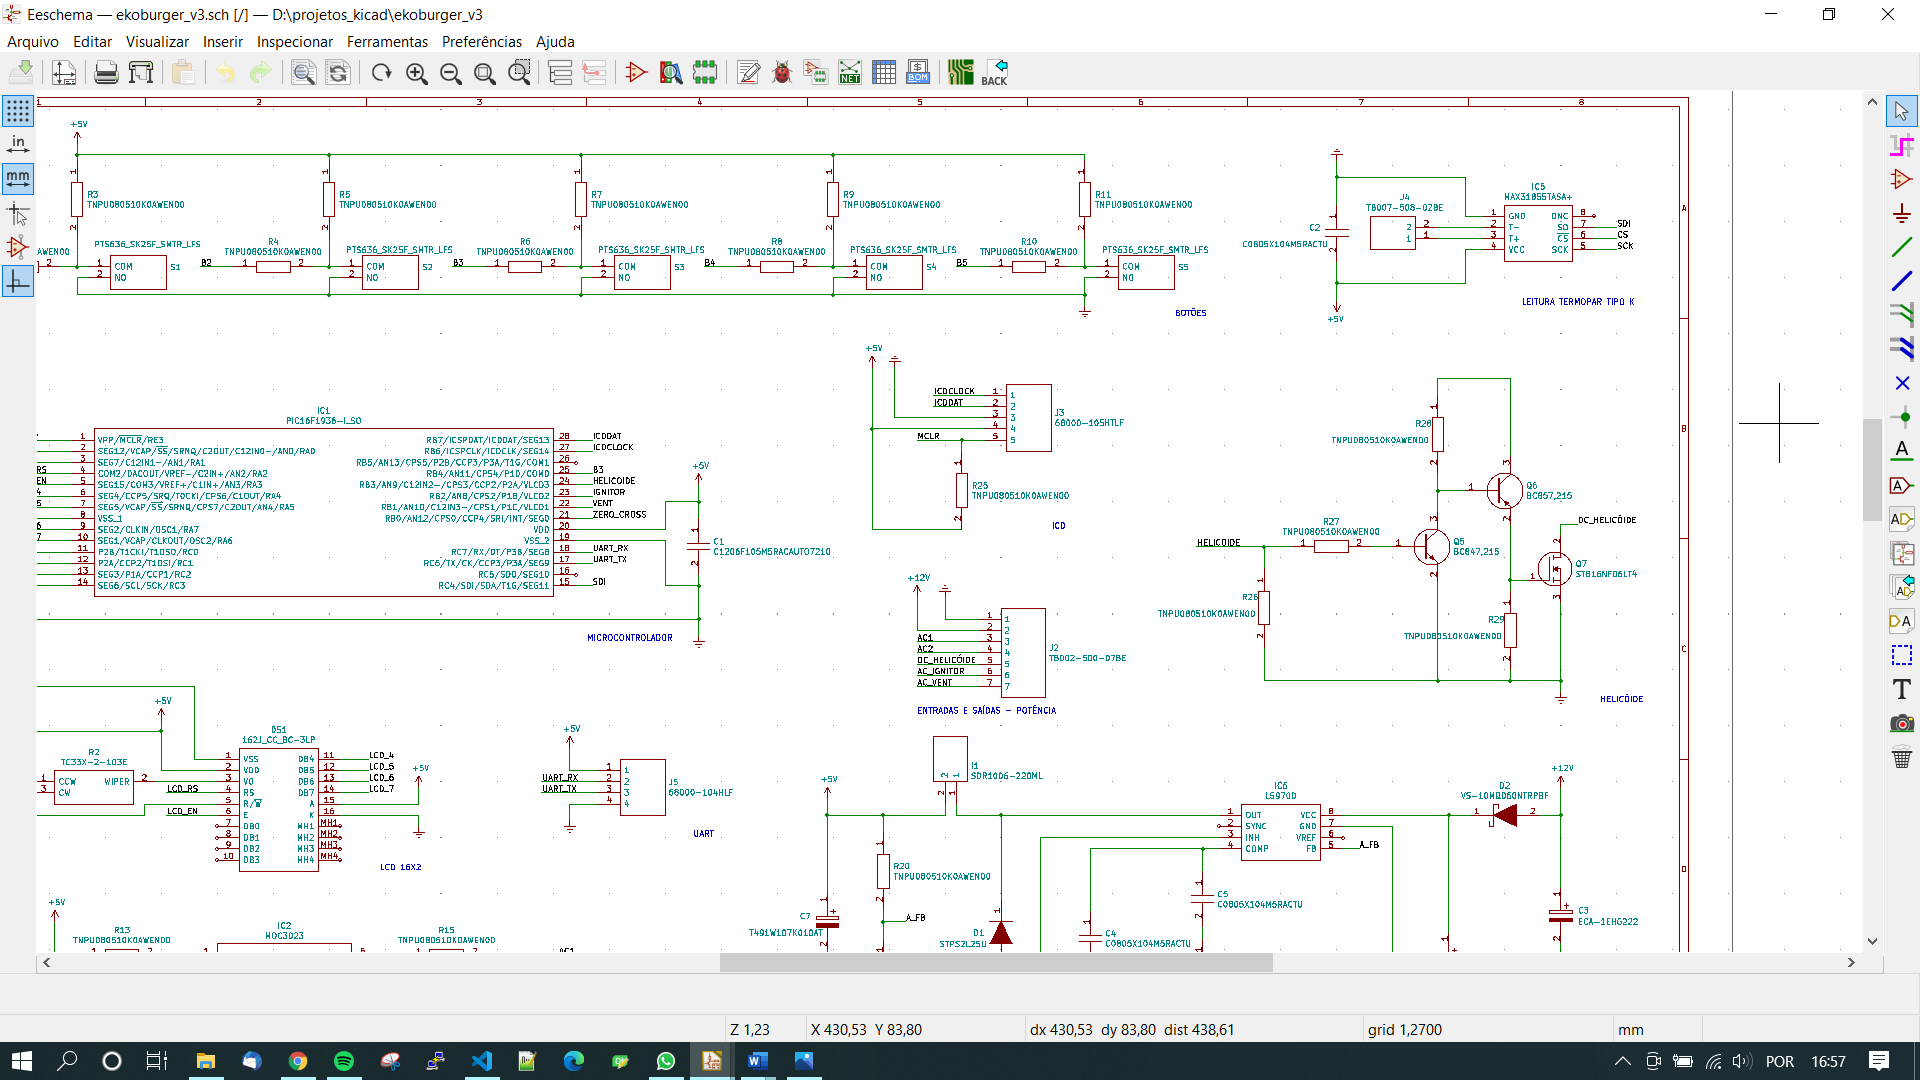Show hidden system tray icons chevron

coord(1622,1061)
